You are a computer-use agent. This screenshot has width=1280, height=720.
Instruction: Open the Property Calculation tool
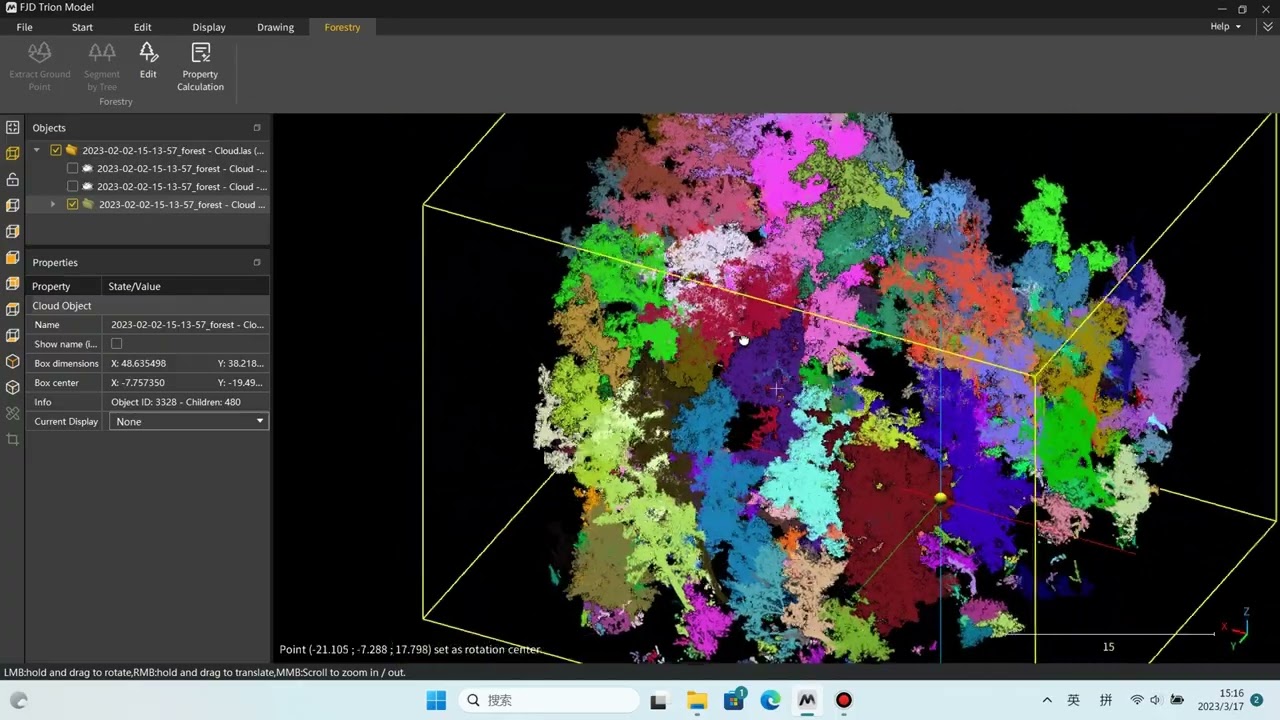[x=200, y=67]
